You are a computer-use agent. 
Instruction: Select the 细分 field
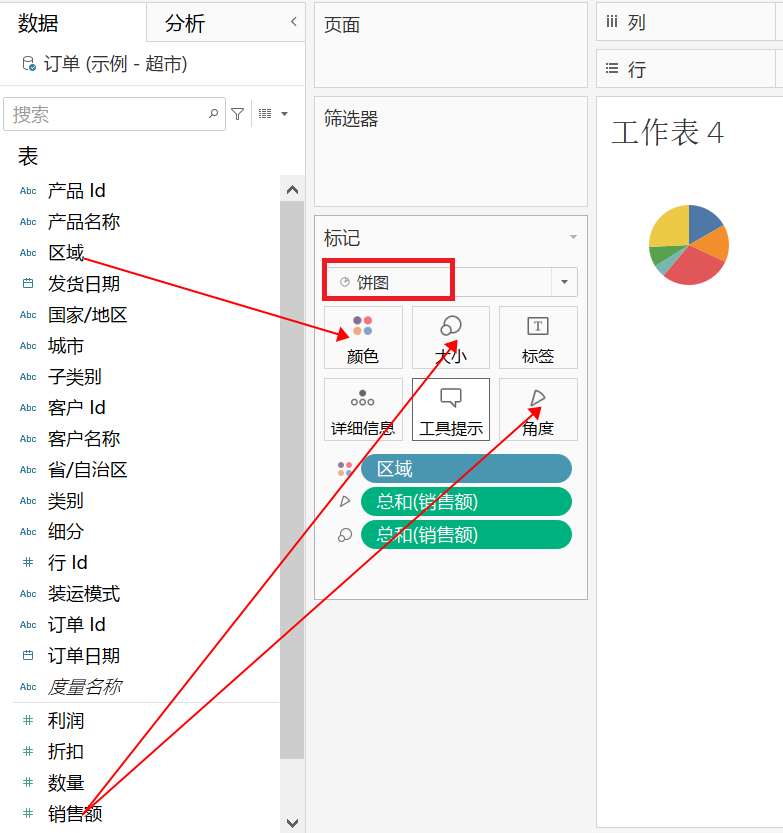66,532
